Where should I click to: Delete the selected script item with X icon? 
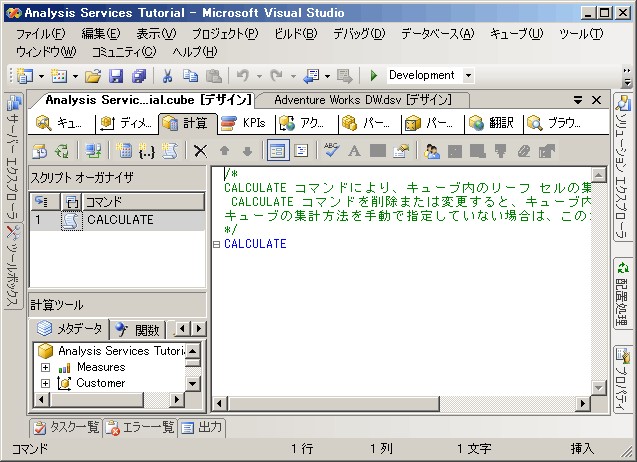tap(200, 151)
